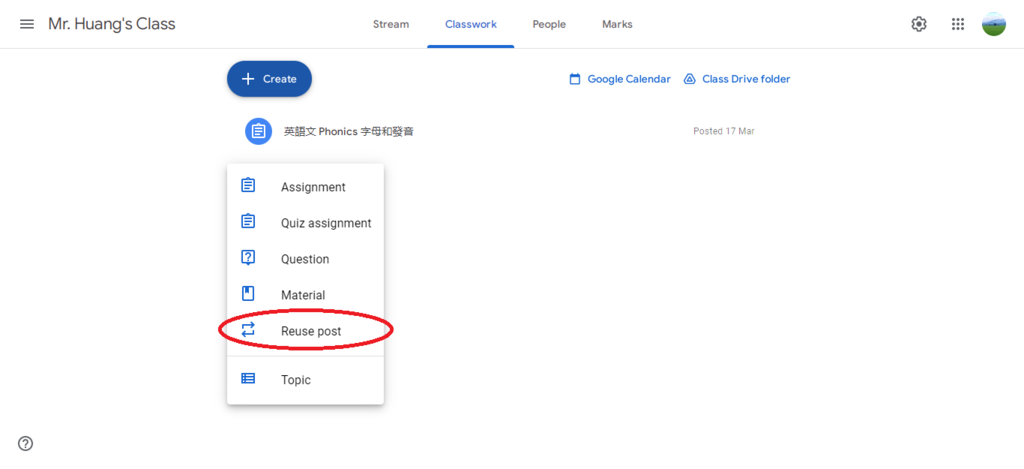Open the main hamburger menu

pos(27,24)
